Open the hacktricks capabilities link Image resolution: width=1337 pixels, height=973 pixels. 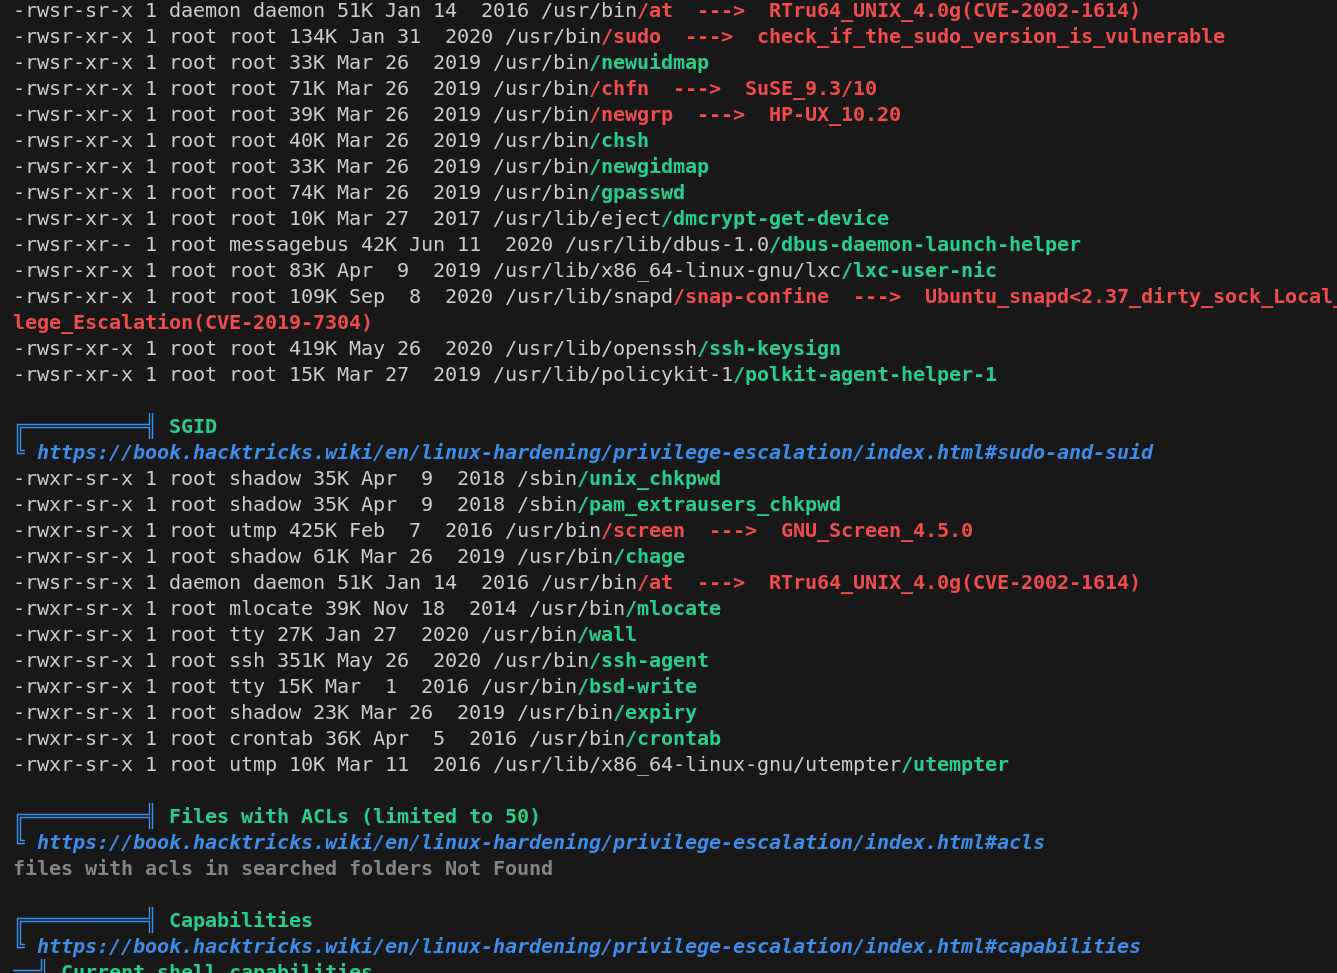[x=589, y=946]
